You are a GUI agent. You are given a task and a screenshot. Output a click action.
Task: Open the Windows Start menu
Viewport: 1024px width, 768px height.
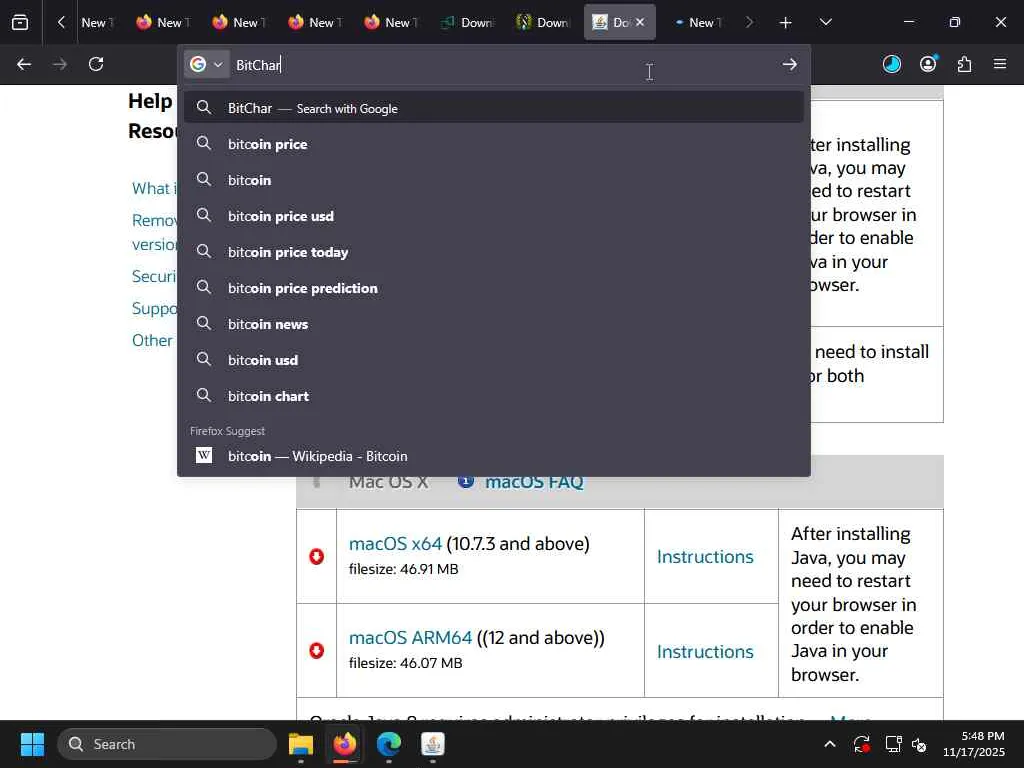pyautogui.click(x=32, y=744)
